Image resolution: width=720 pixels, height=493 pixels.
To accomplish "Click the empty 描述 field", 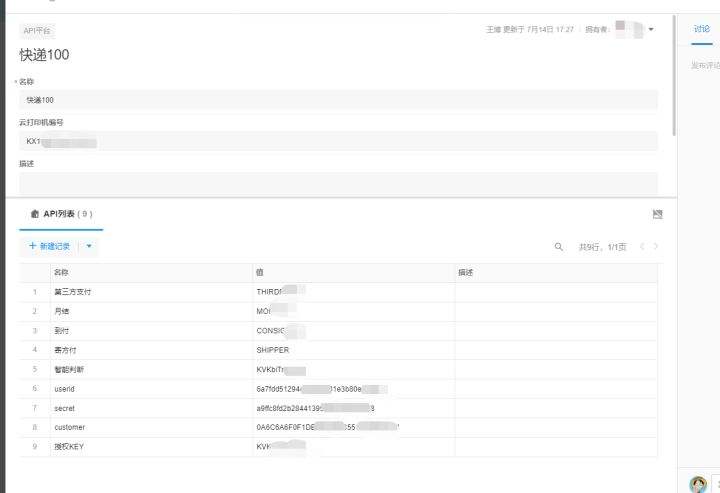I will click(x=338, y=182).
